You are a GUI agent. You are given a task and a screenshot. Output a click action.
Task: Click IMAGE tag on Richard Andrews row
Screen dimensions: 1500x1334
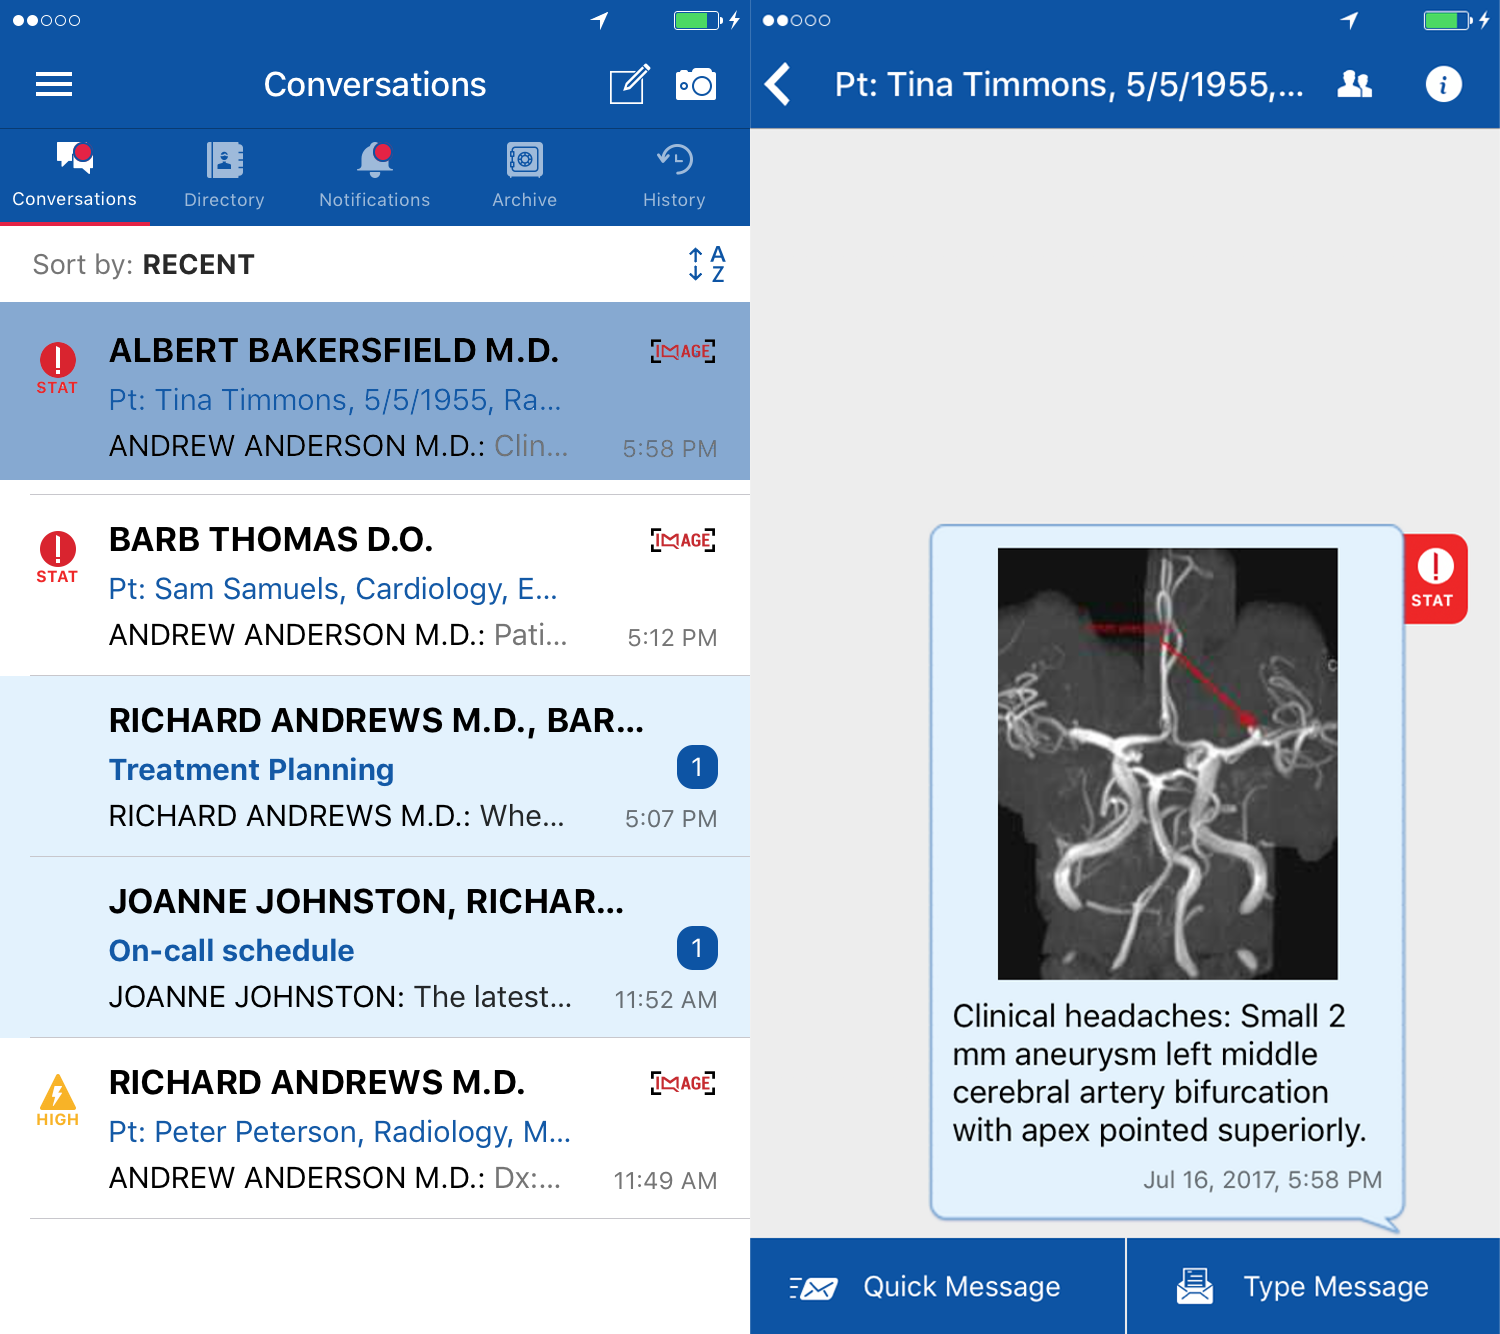pyautogui.click(x=683, y=1083)
